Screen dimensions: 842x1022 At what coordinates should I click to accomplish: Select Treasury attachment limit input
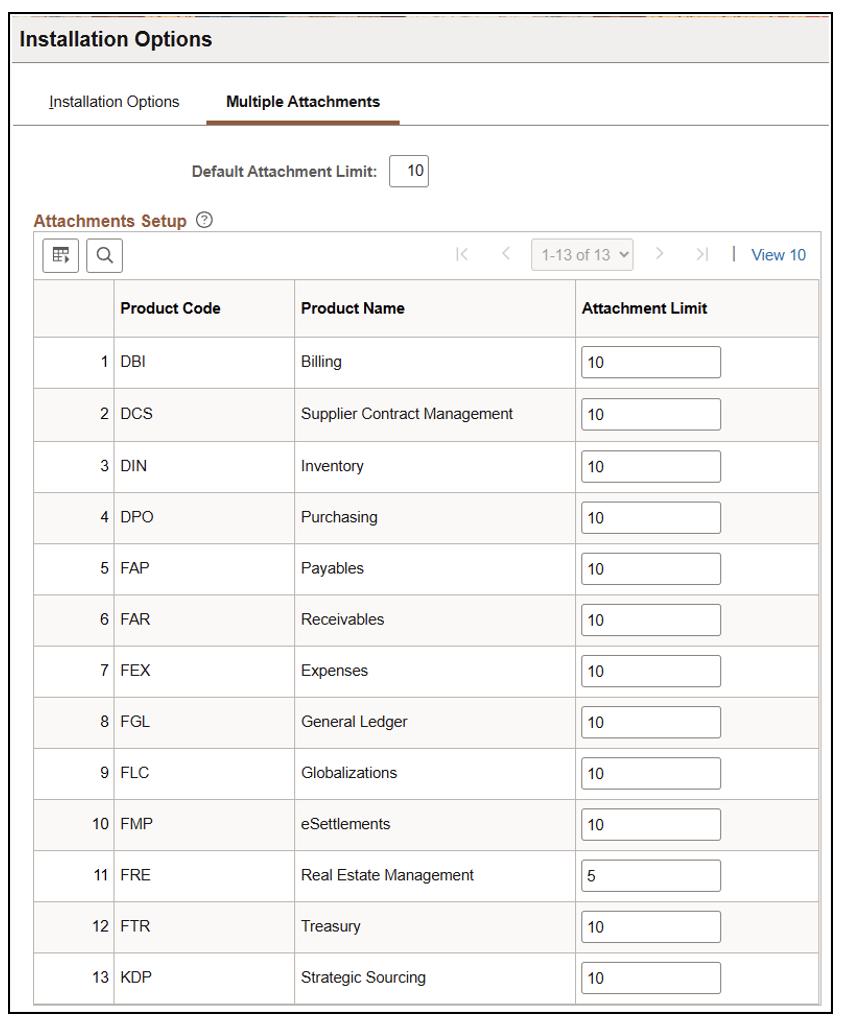pyautogui.click(x=650, y=927)
